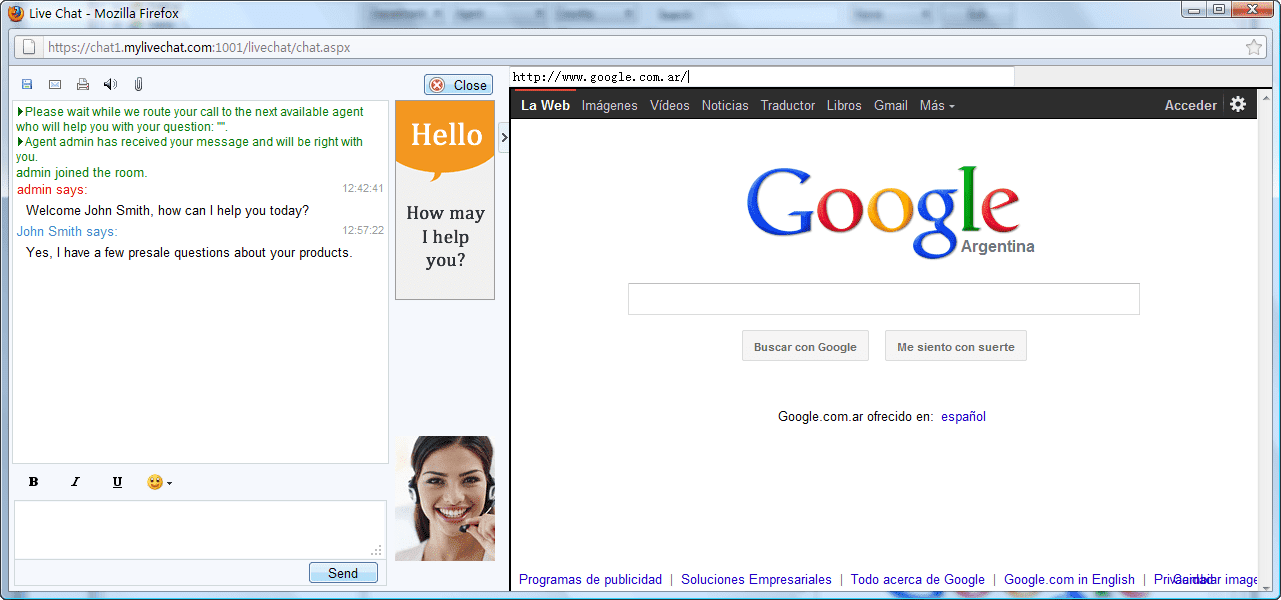Viewport: 1281px width, 600px height.
Task: Select 'admin says:' label
Action: click(52, 189)
